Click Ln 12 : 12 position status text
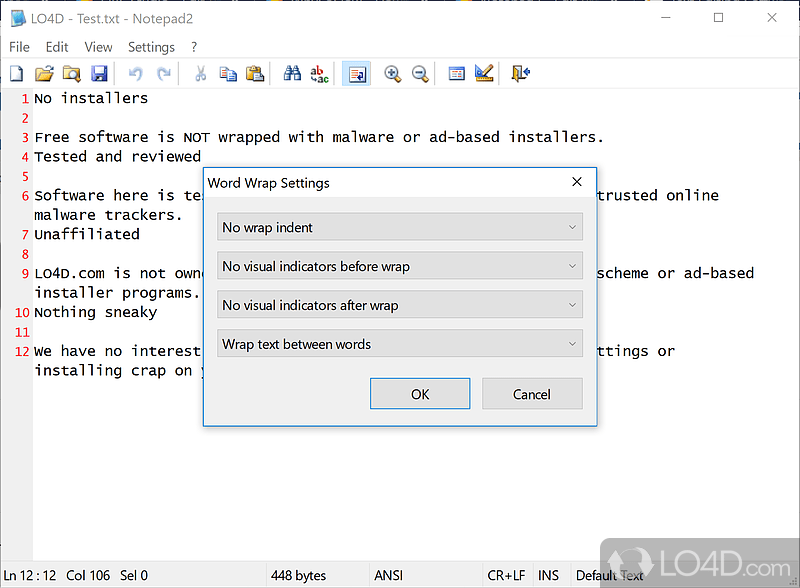Screen dimensions: 800x588 (30, 576)
